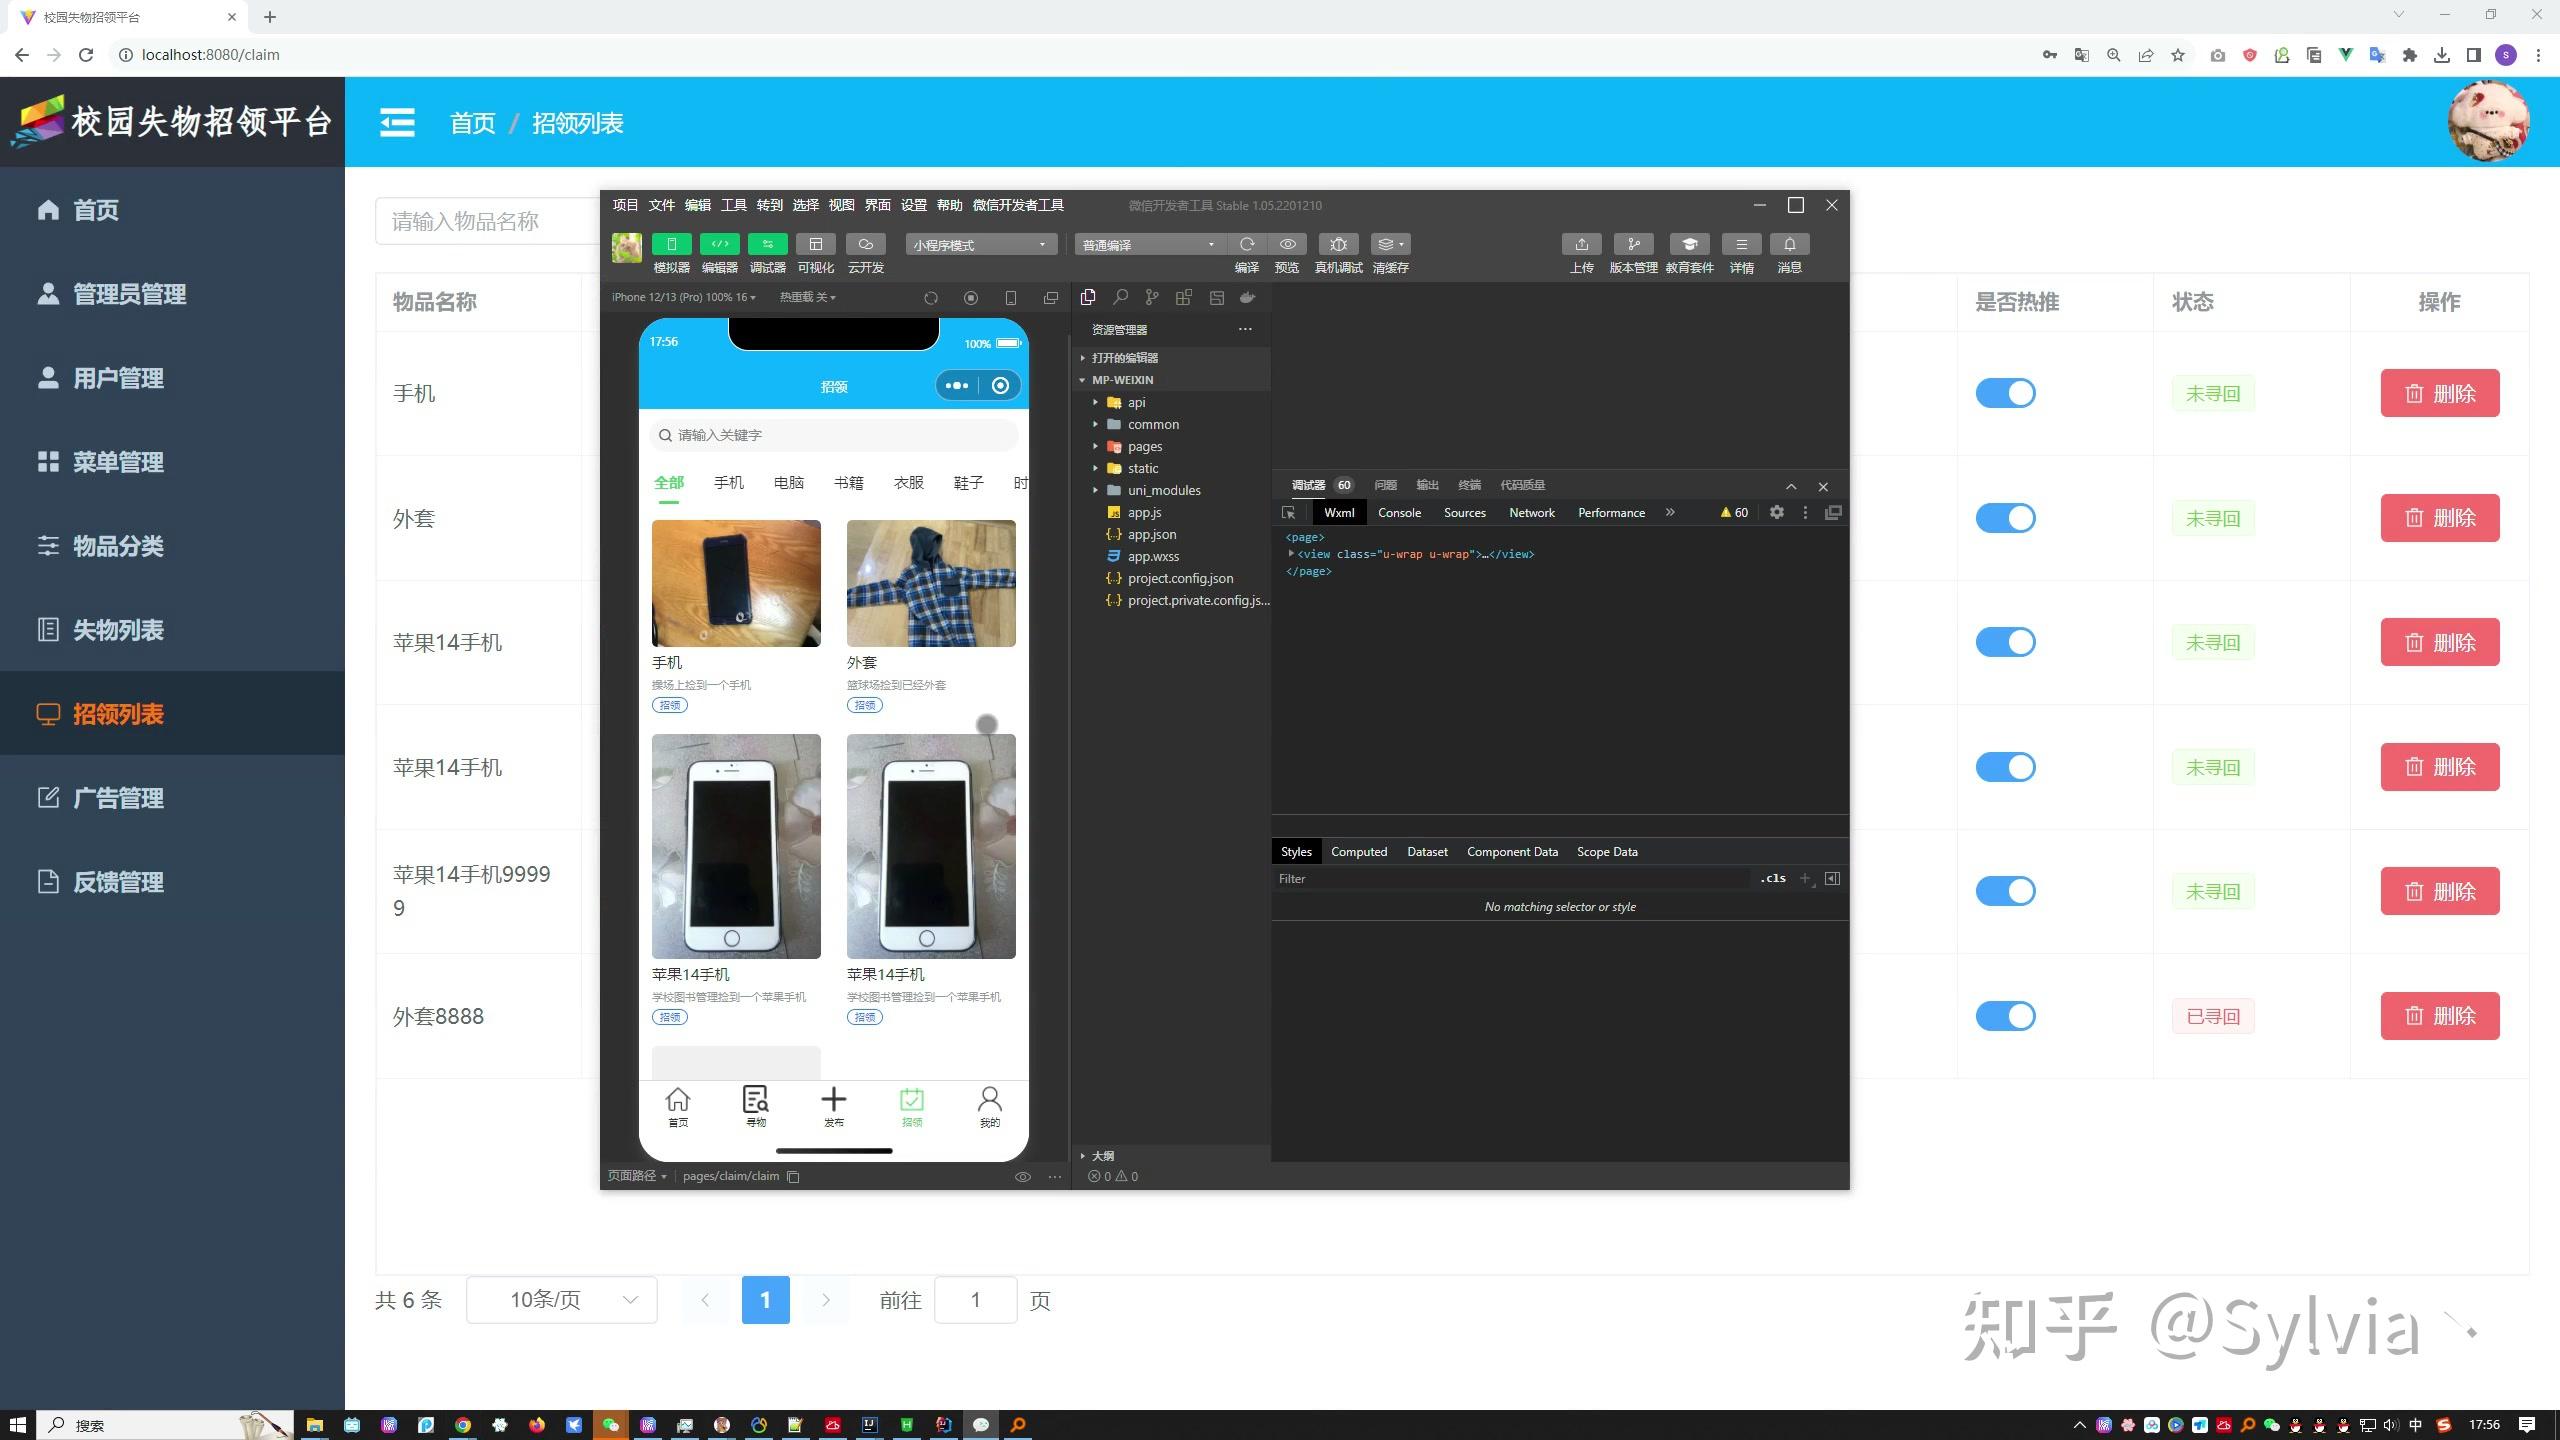Click the 预览 eye icon
Screen dimensions: 2560x1440
coord(1287,244)
